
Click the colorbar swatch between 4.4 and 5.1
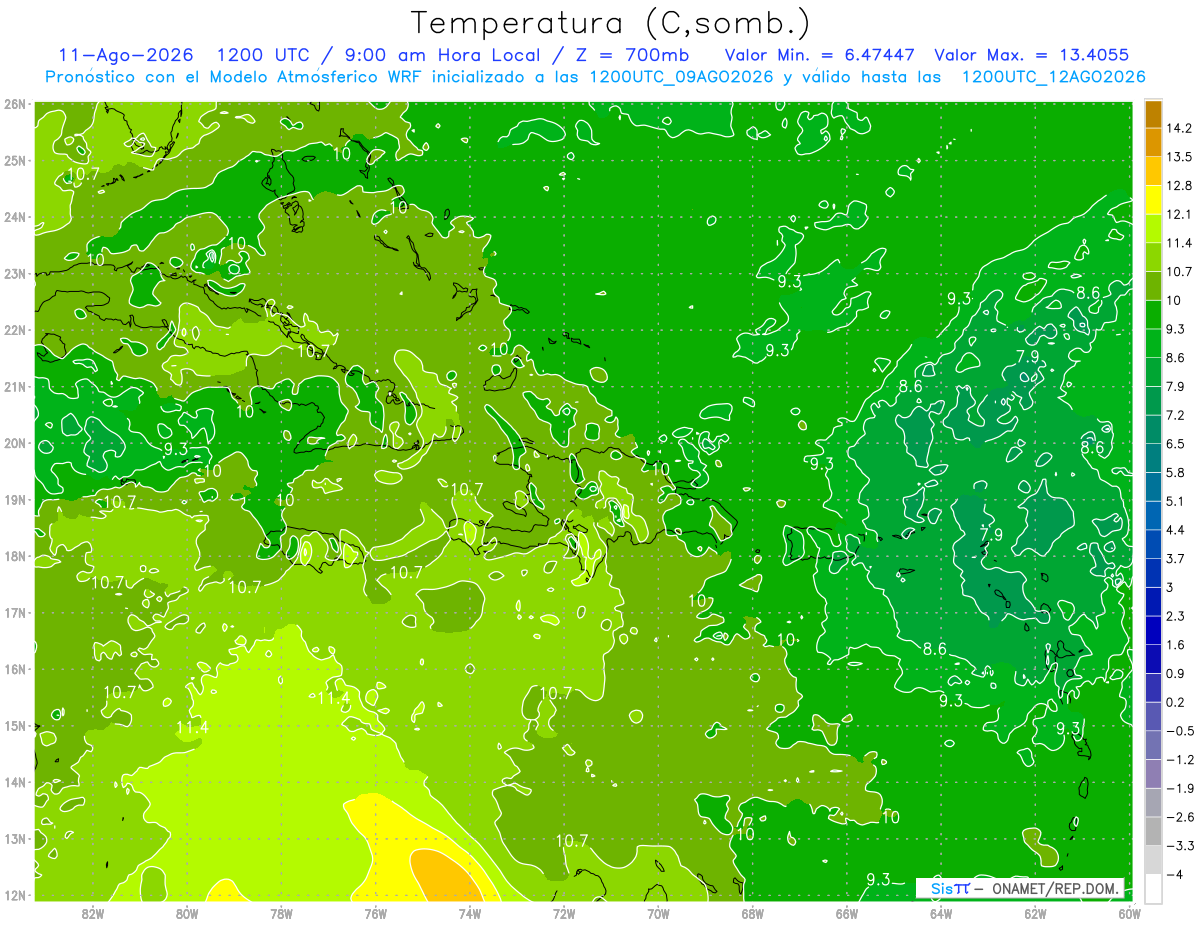point(1153,516)
